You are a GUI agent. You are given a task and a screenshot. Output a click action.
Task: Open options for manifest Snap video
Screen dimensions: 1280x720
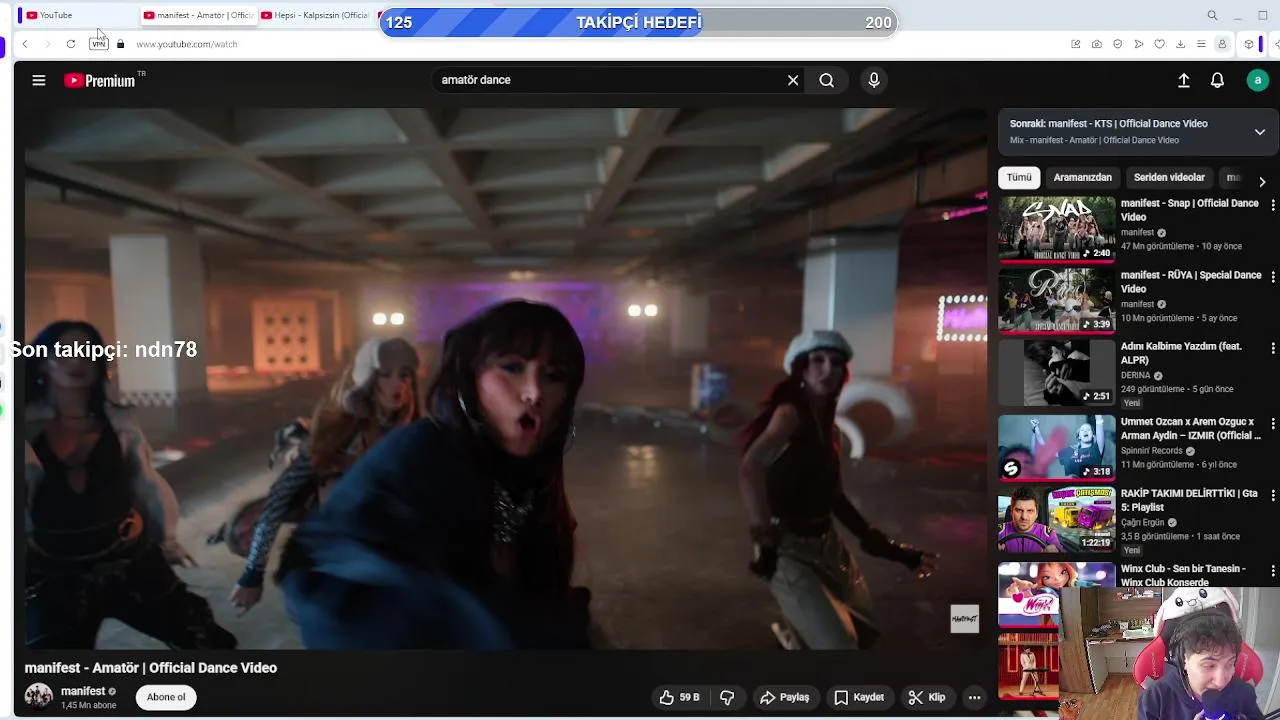(1273, 204)
